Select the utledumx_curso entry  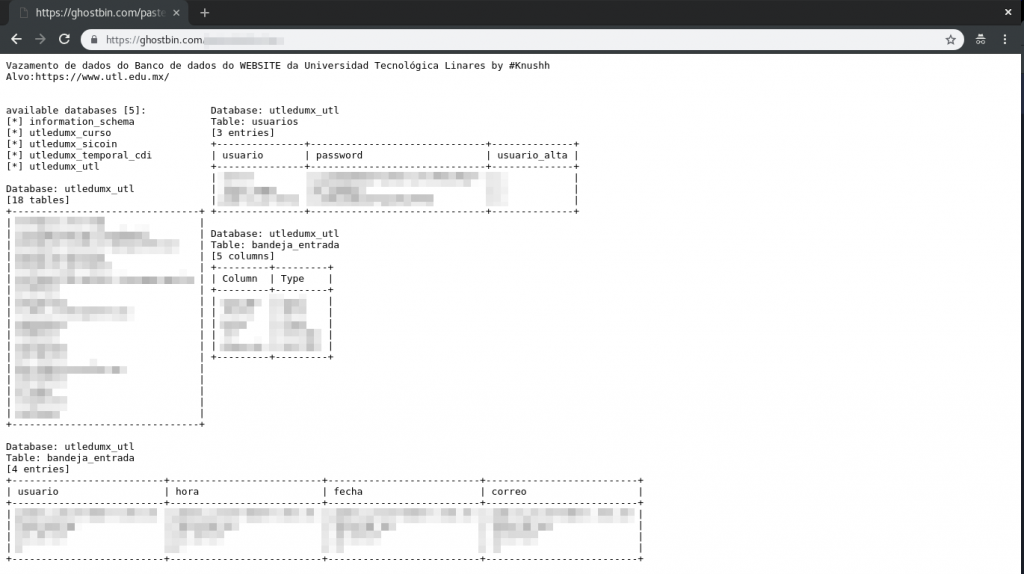pos(70,133)
